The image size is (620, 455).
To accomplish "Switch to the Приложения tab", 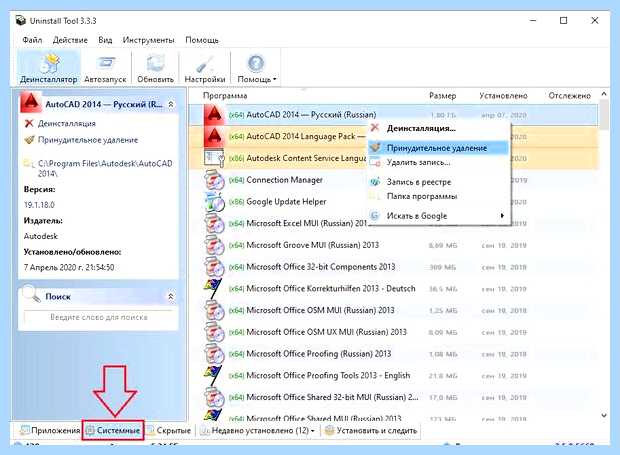I will pyautogui.click(x=50, y=430).
